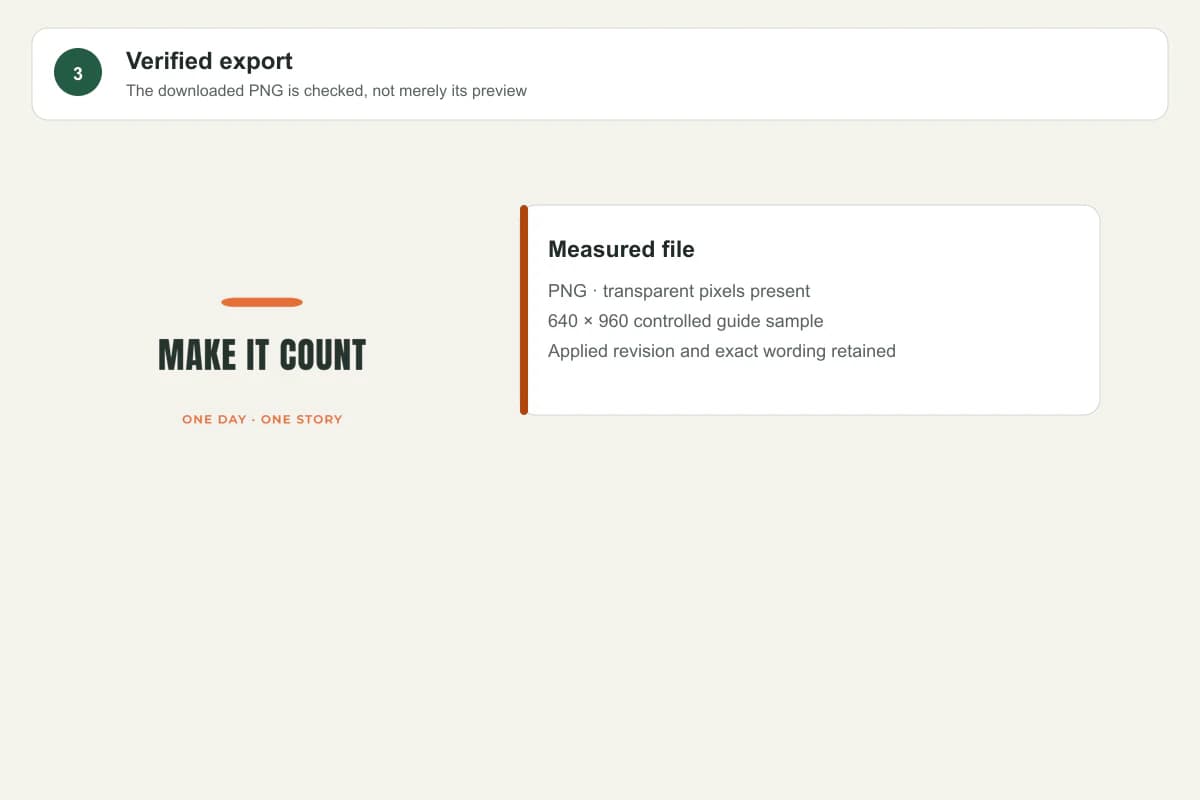Viewport: 1200px width, 800px height.
Task: Click the 'MAKE IT COUNT' headline in the preview
Action: pos(262,355)
